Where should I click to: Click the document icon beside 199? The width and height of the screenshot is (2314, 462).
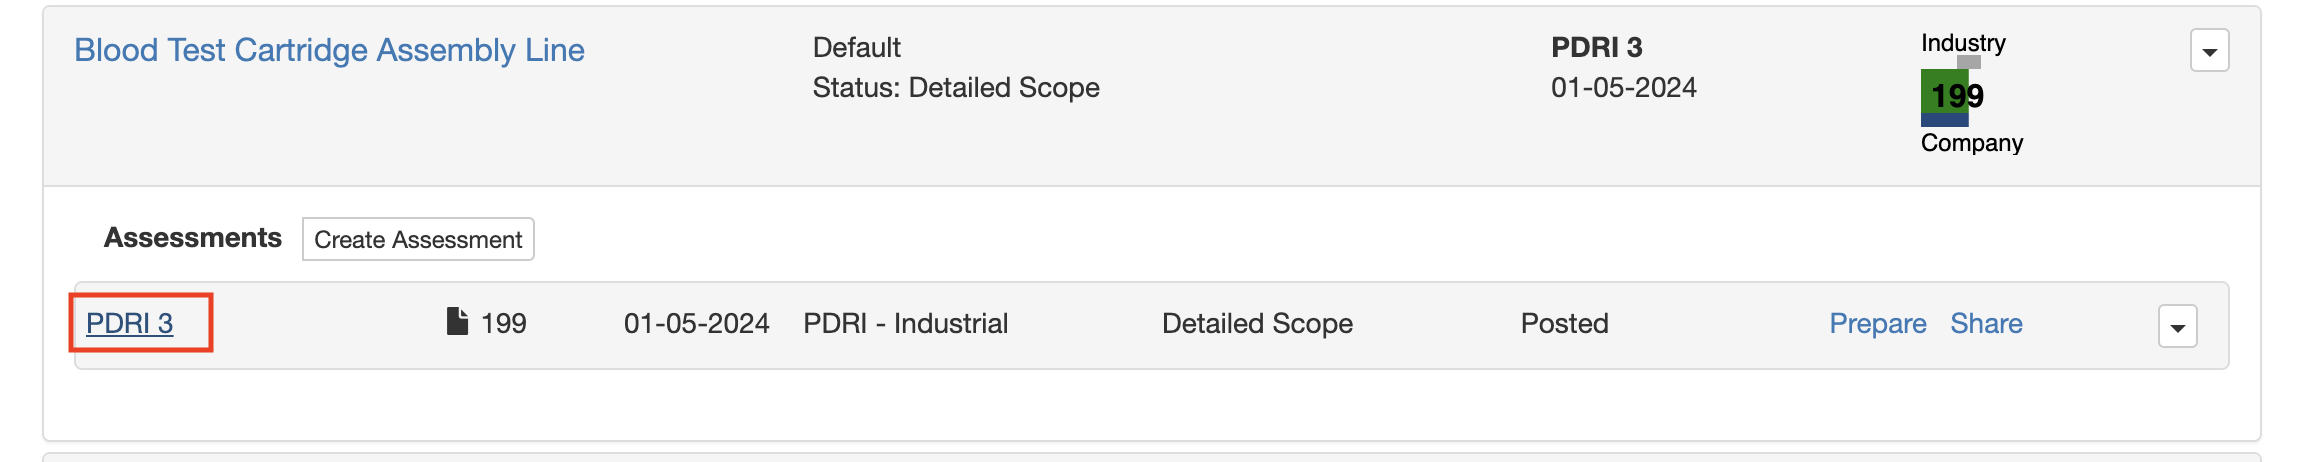point(457,321)
